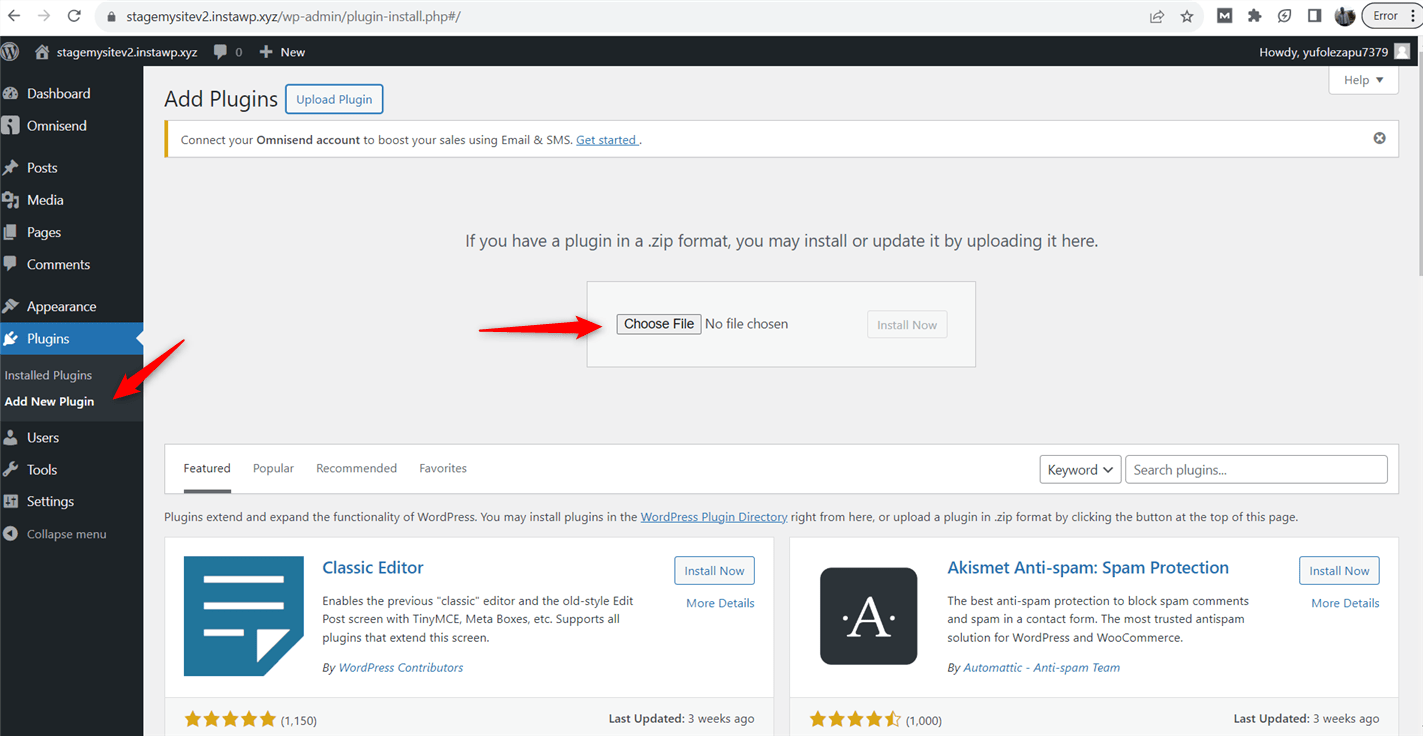Open the Chrome three-dot menu
1423x736 pixels.
[1412, 16]
